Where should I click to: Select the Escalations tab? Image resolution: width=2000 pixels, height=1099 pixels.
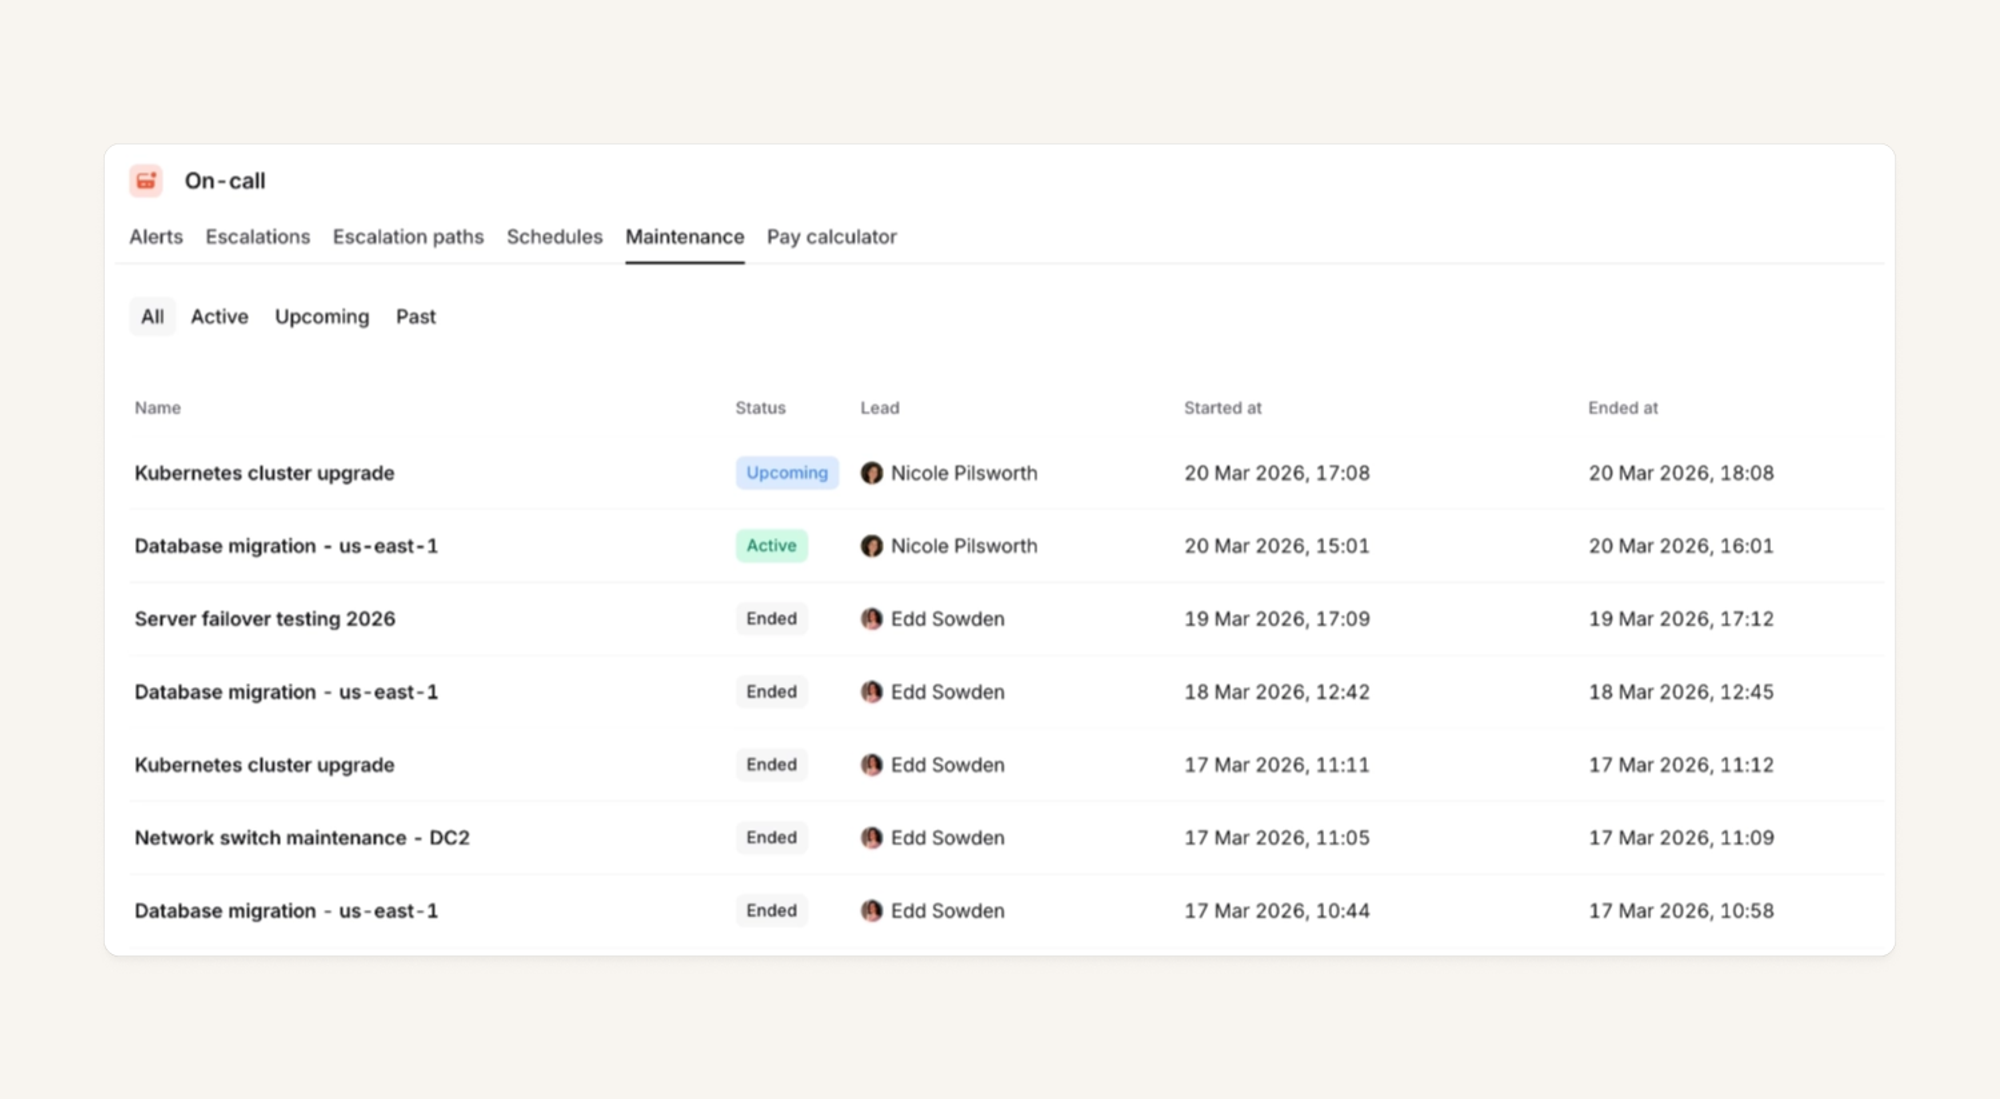click(258, 237)
